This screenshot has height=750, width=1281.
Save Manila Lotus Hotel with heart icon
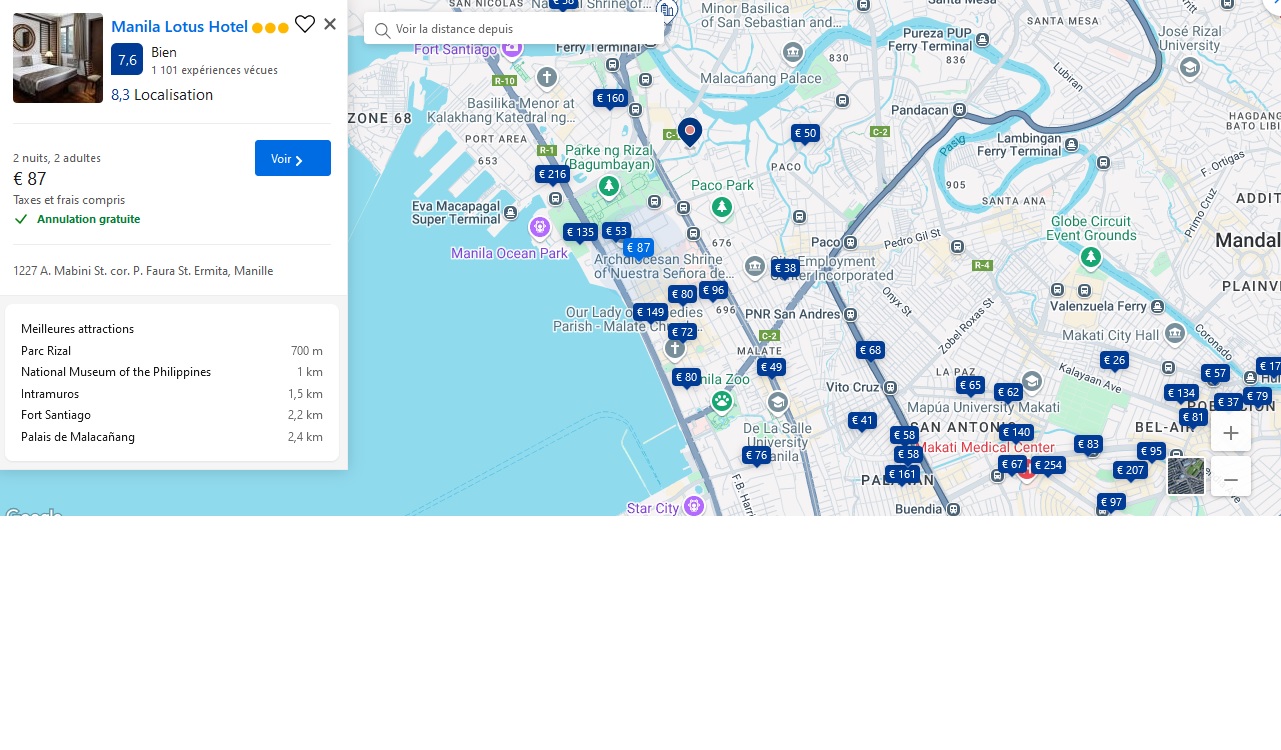click(305, 25)
